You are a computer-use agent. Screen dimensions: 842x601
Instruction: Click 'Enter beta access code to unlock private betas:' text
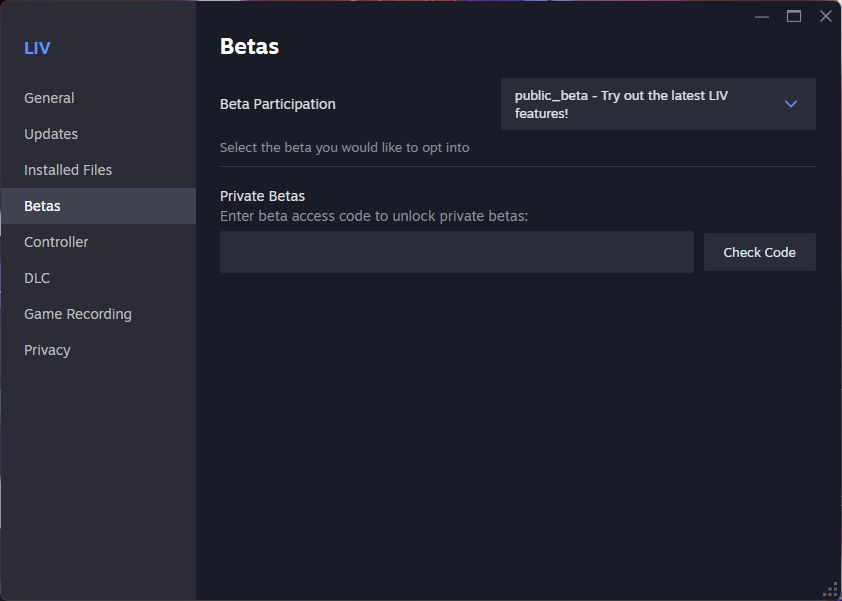(x=374, y=216)
